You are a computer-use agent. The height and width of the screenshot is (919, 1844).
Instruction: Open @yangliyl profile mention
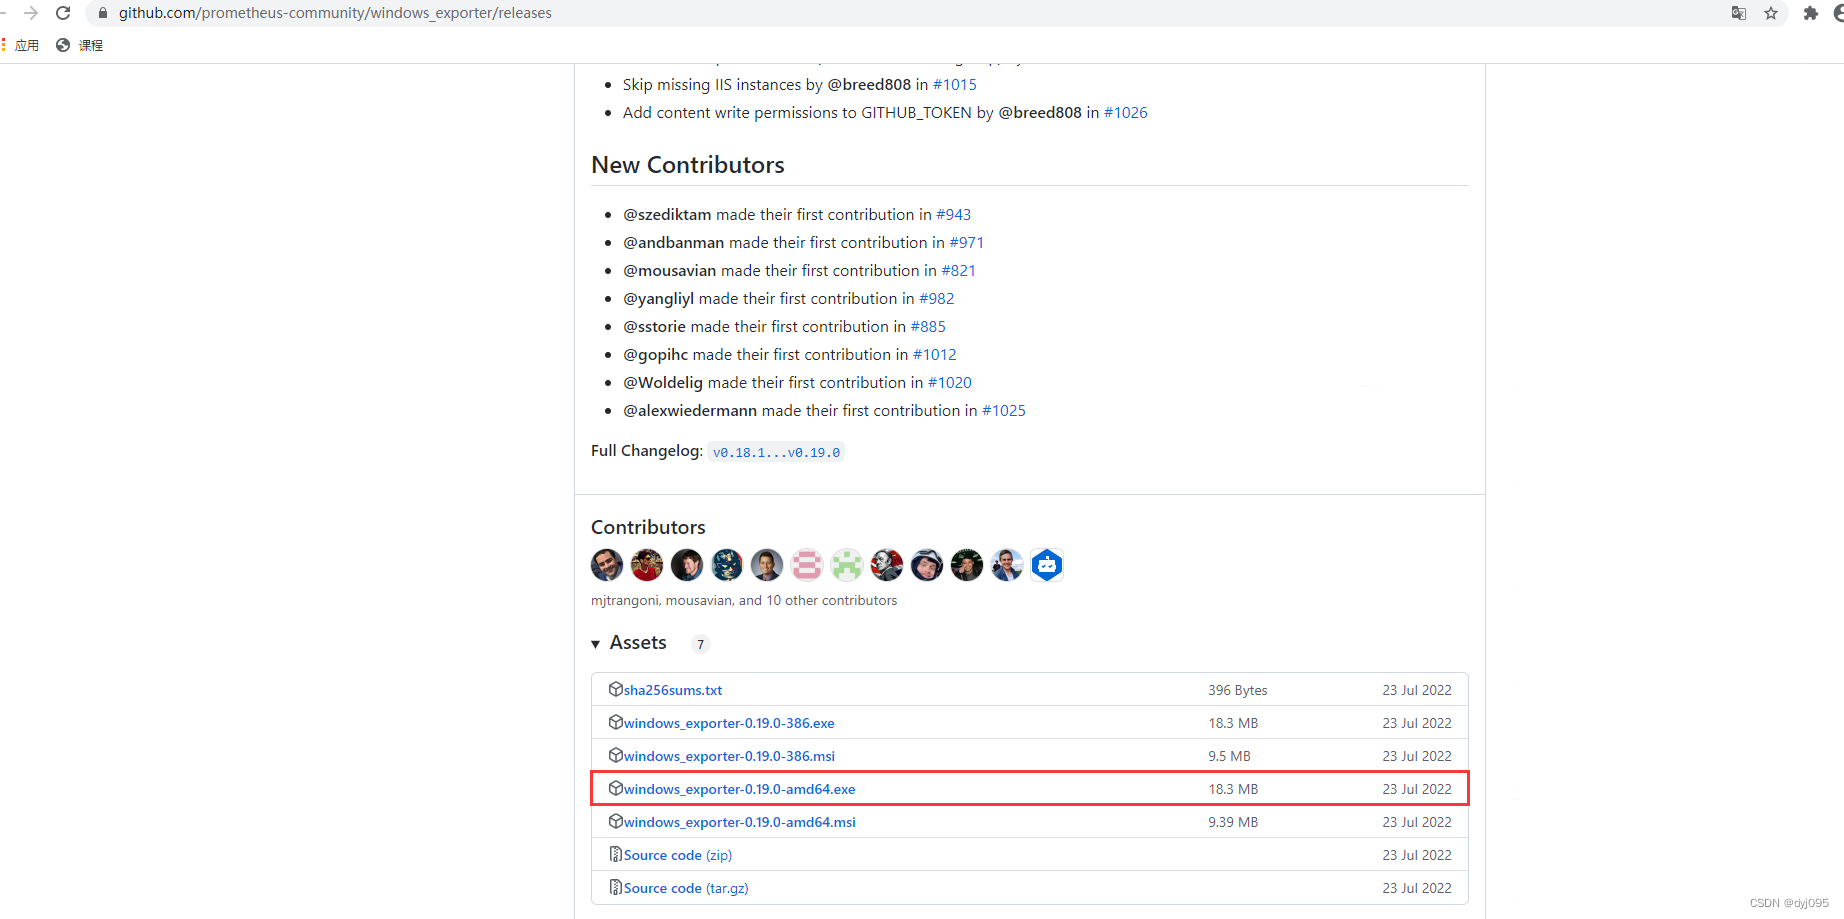click(659, 299)
